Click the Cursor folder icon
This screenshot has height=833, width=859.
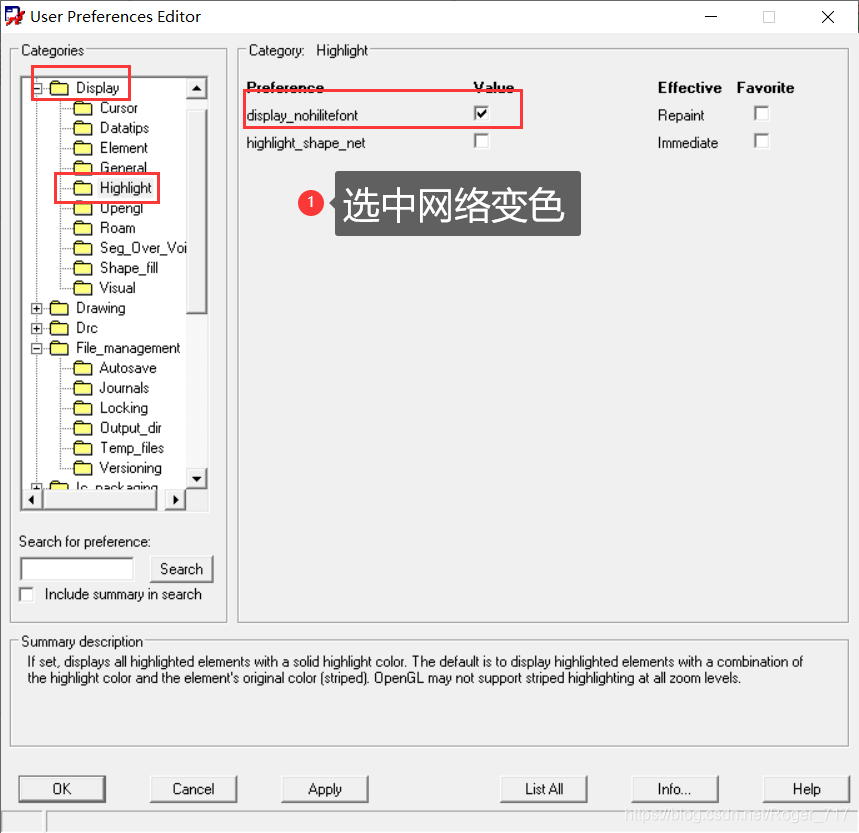point(82,108)
